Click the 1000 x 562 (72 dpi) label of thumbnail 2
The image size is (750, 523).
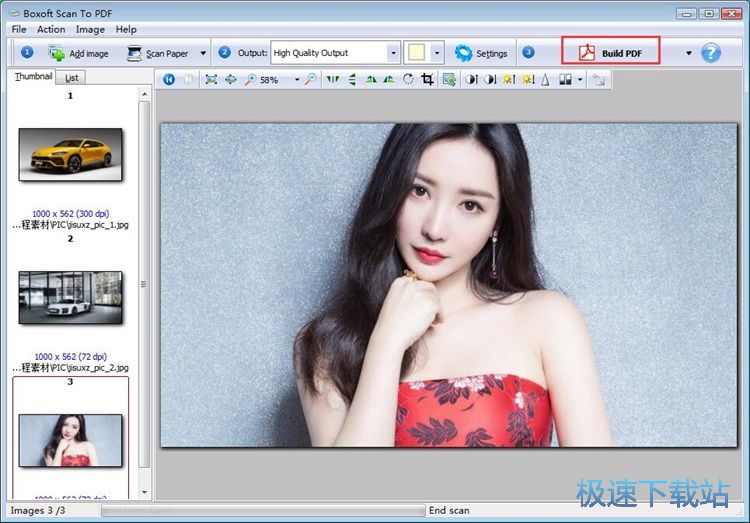coord(70,356)
